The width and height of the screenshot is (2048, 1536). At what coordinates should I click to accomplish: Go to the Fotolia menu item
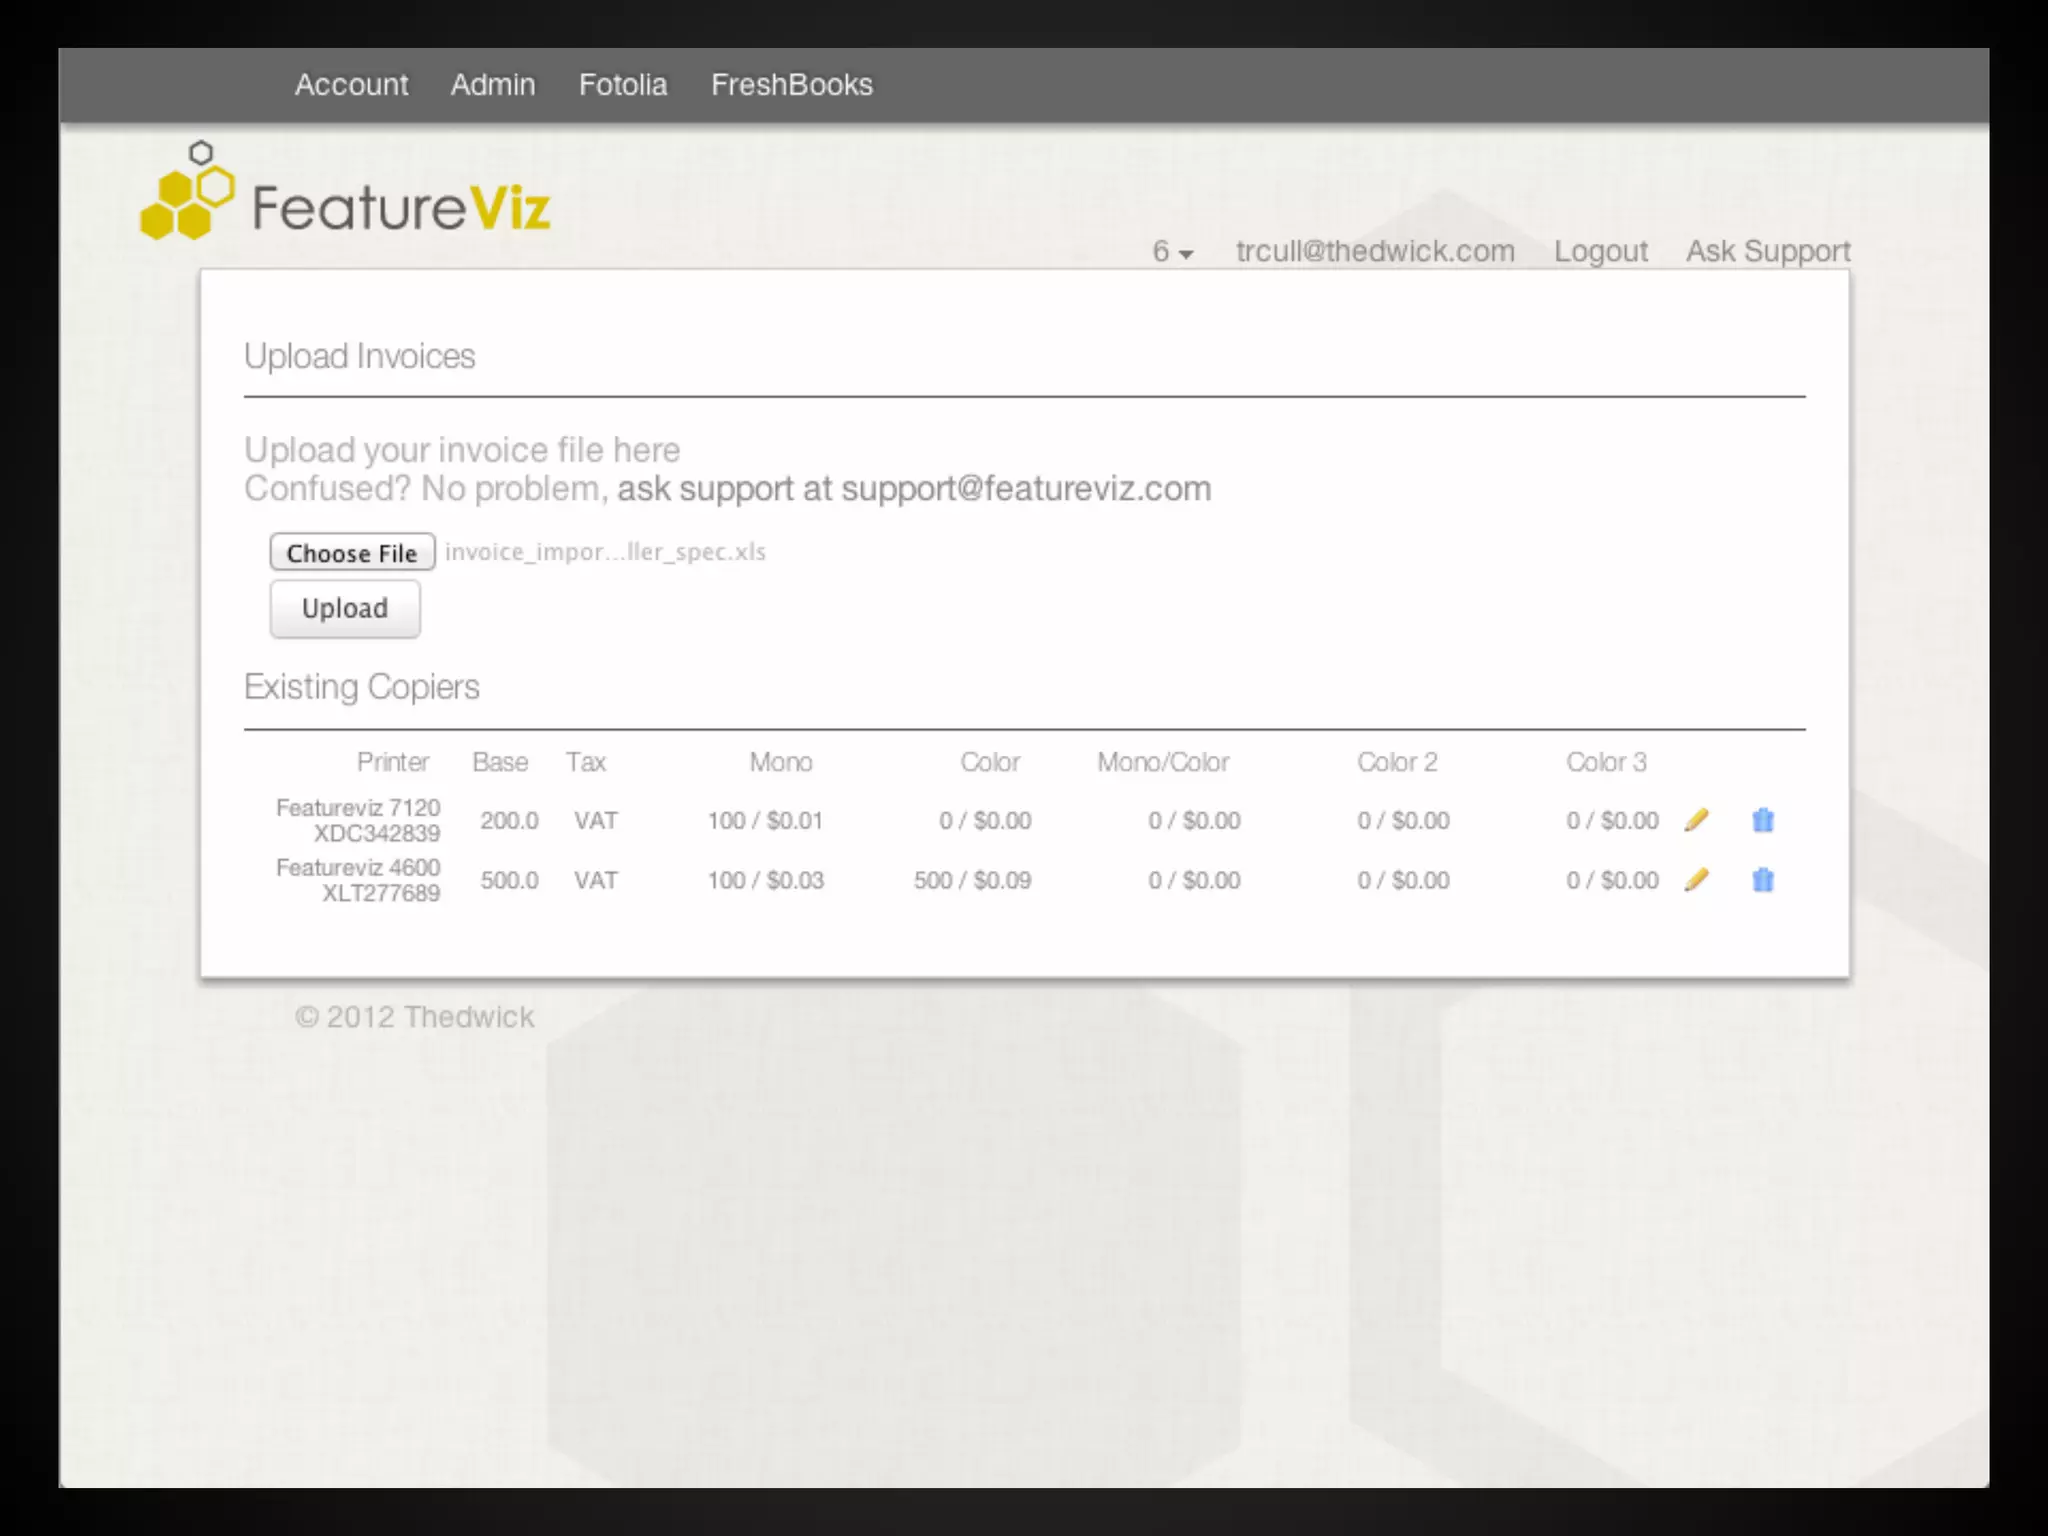pos(622,85)
